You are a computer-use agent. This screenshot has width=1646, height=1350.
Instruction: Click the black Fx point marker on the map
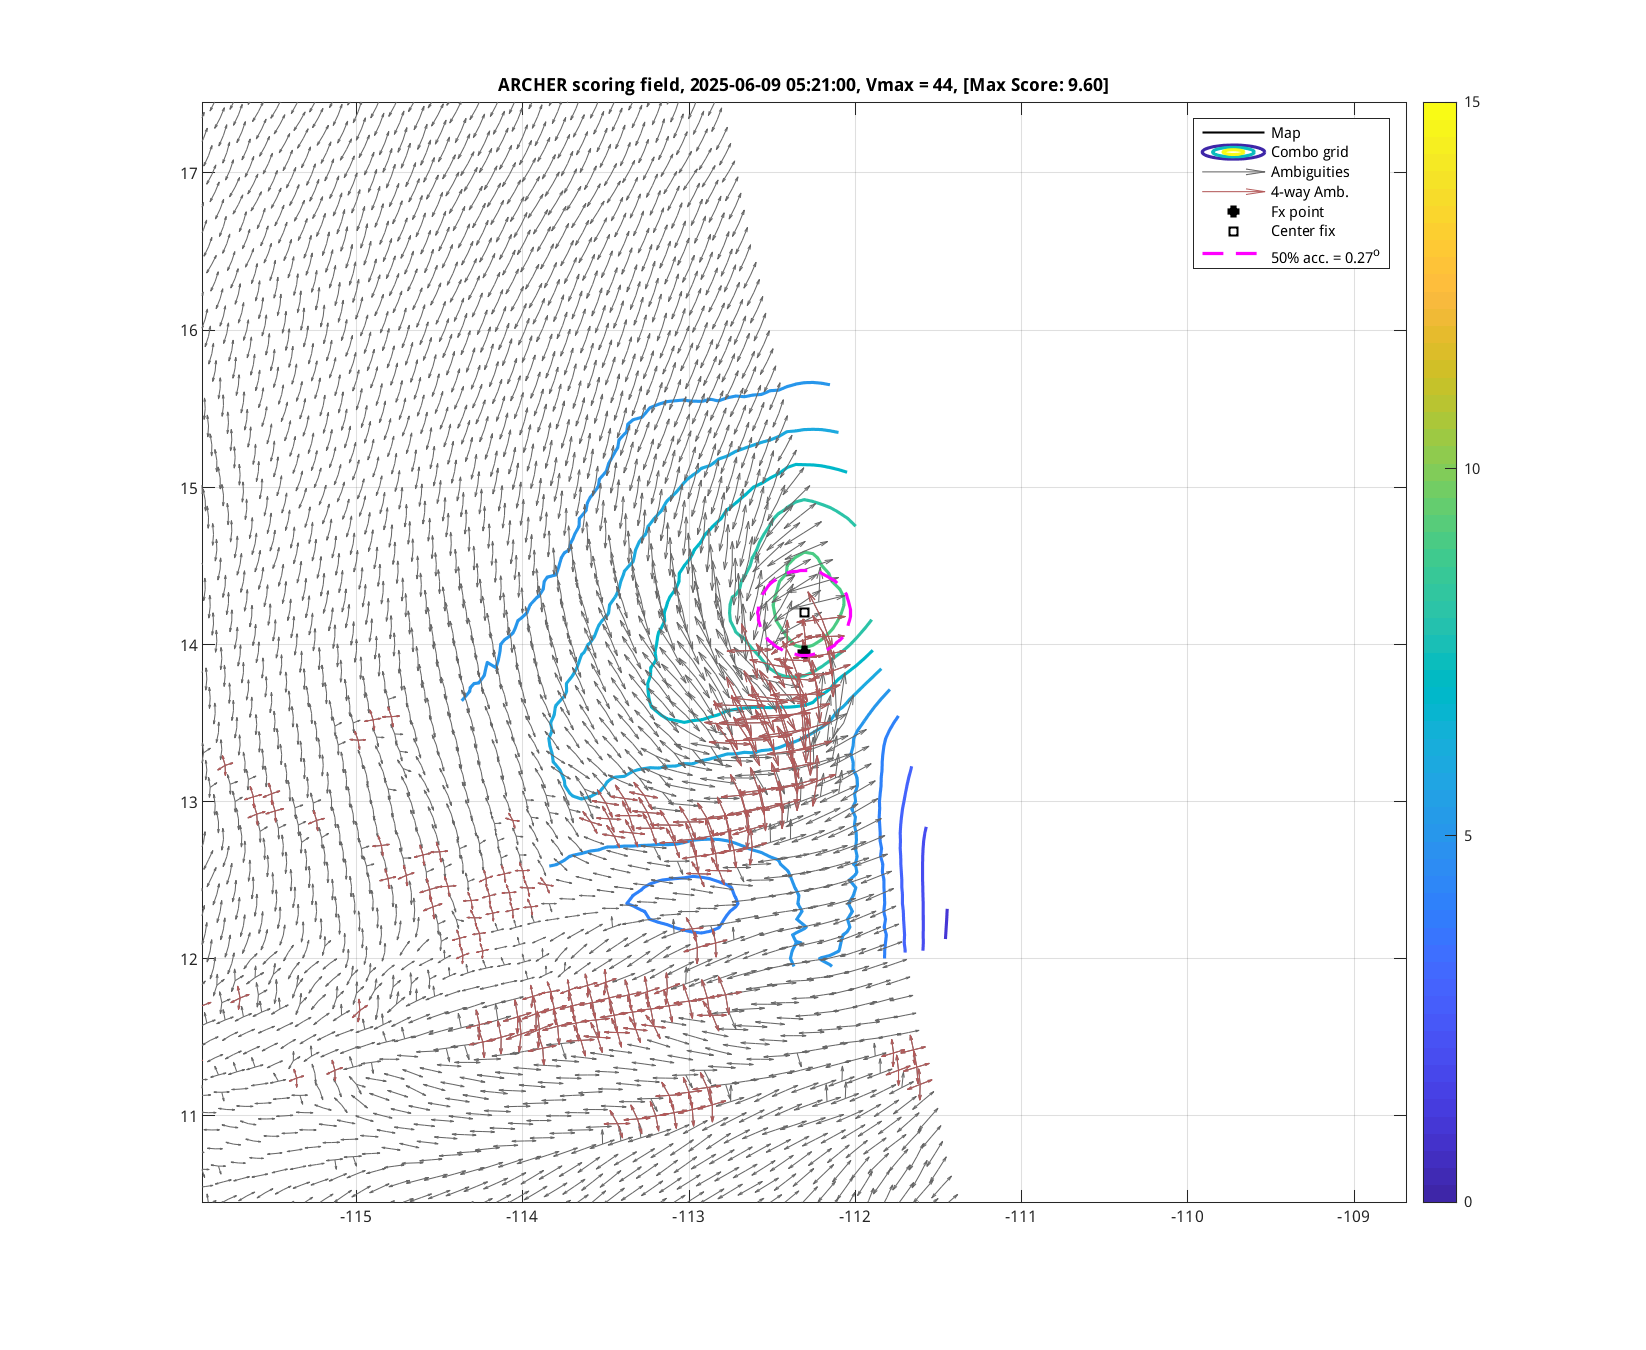tap(804, 650)
